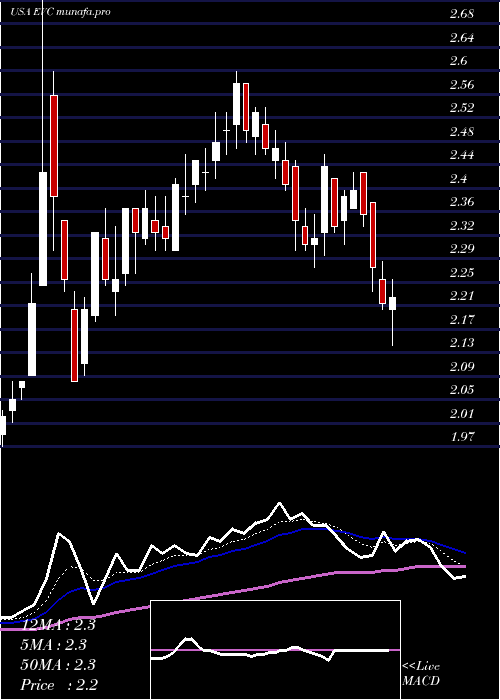
Task: Click the 'Price : 2.2' legend text
Action: (59, 684)
